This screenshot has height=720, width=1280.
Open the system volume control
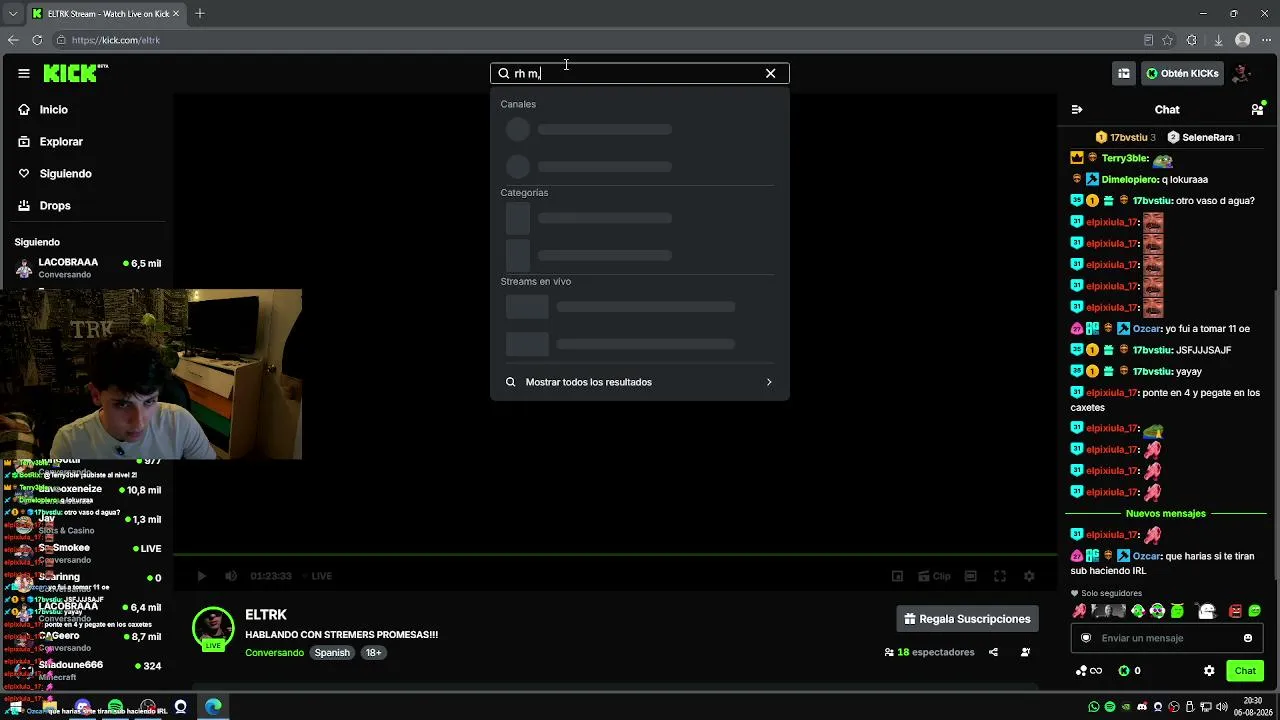1222,707
